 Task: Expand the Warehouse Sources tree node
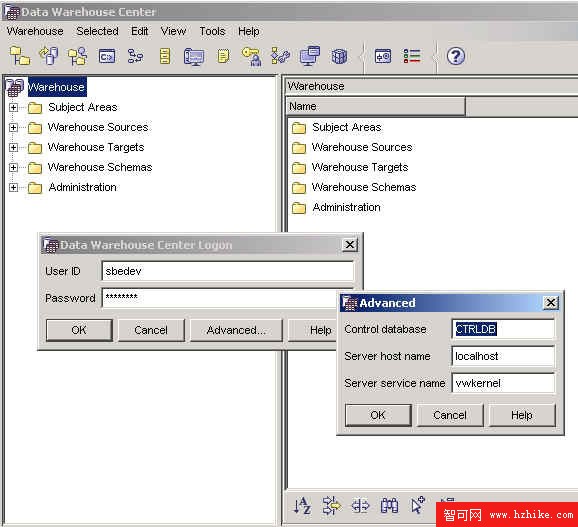pos(13,128)
